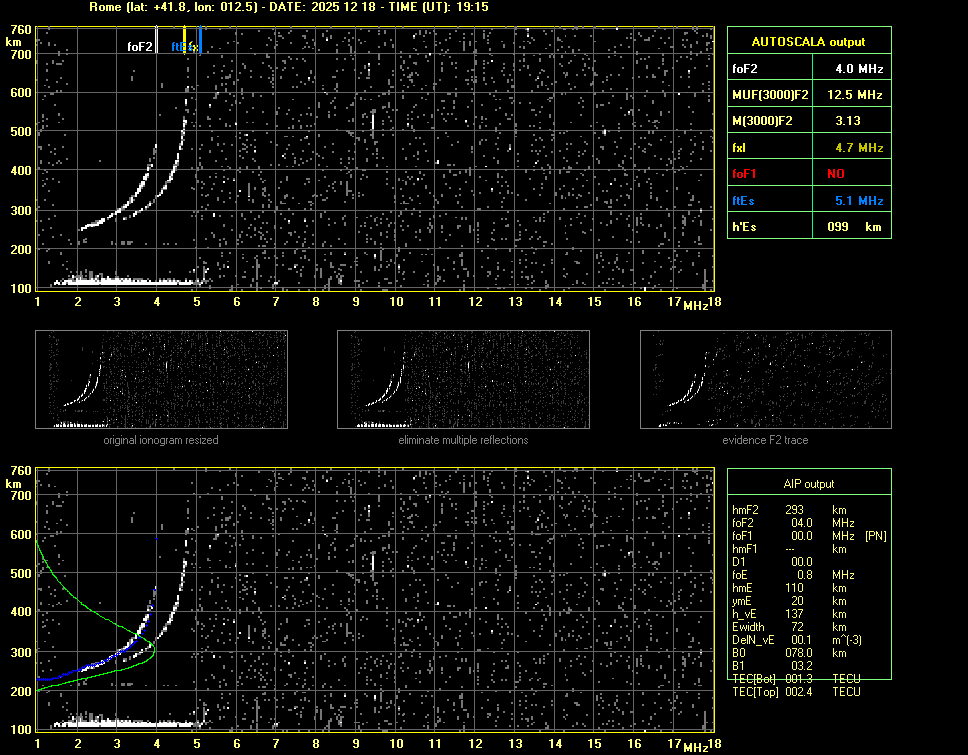Click the Ewidth 72 km entry
Image resolution: width=968 pixels, height=755 pixels.
pos(795,627)
